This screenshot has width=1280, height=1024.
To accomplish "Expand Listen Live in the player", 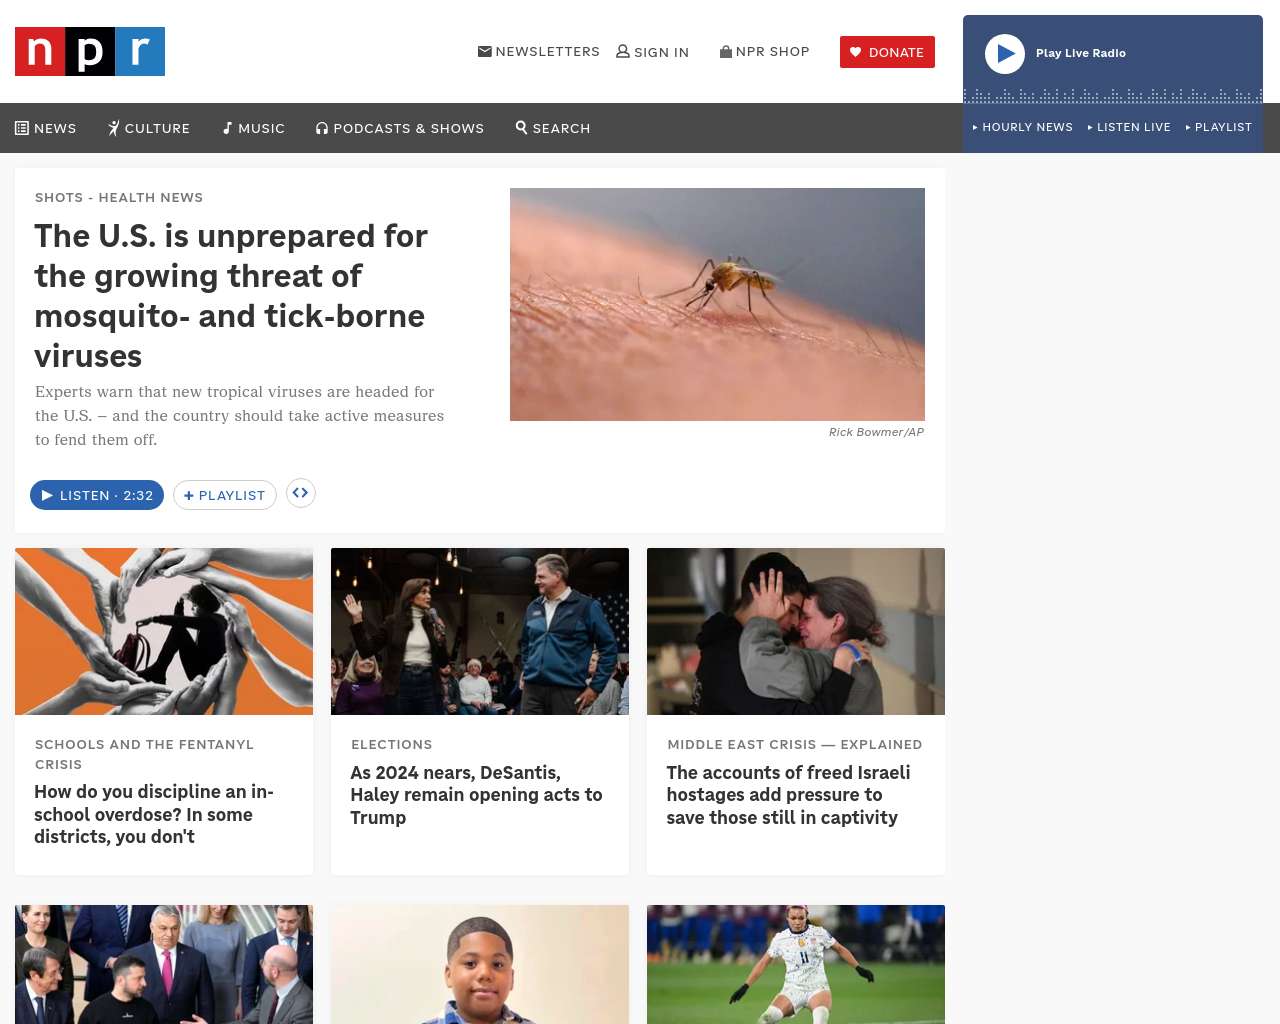I will point(1129,127).
